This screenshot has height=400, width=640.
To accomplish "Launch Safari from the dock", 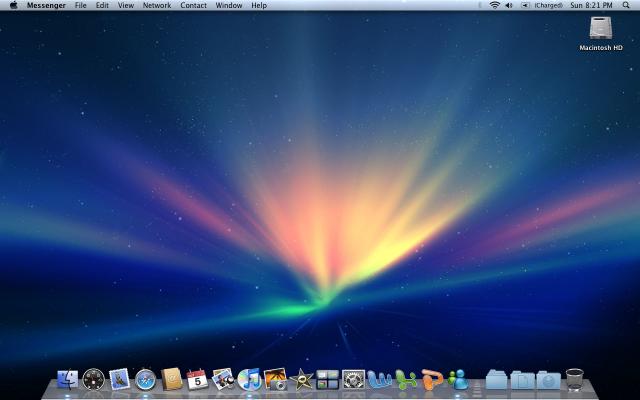I will pyautogui.click(x=146, y=379).
